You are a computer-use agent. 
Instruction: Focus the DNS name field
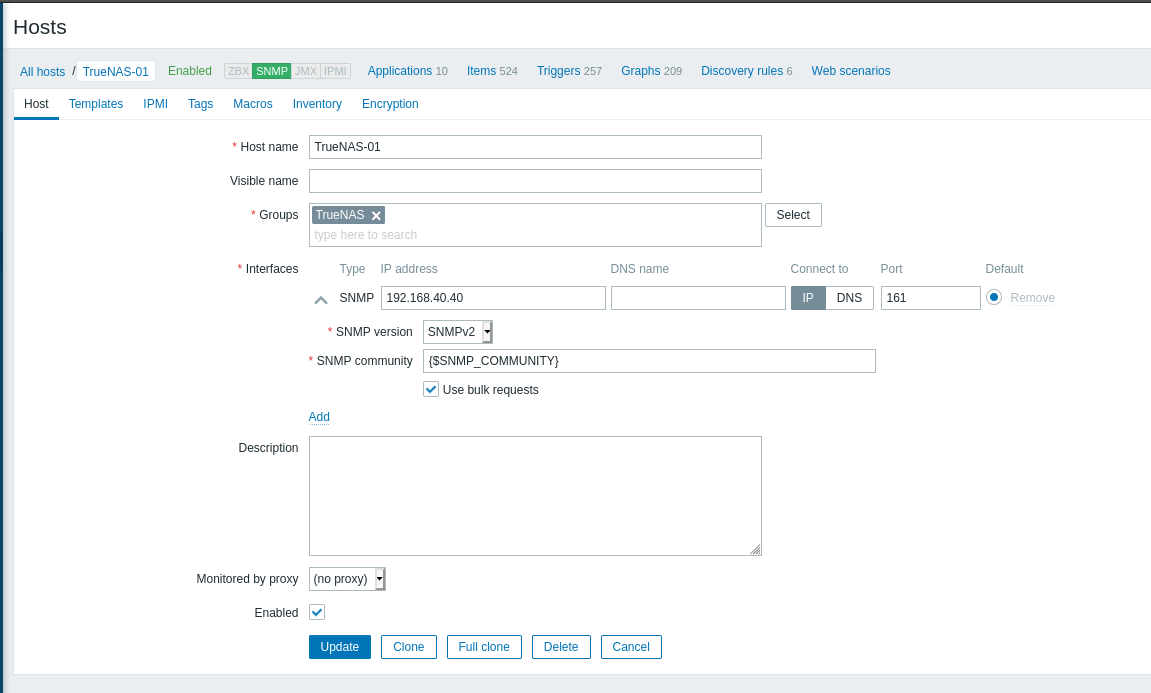tap(698, 297)
